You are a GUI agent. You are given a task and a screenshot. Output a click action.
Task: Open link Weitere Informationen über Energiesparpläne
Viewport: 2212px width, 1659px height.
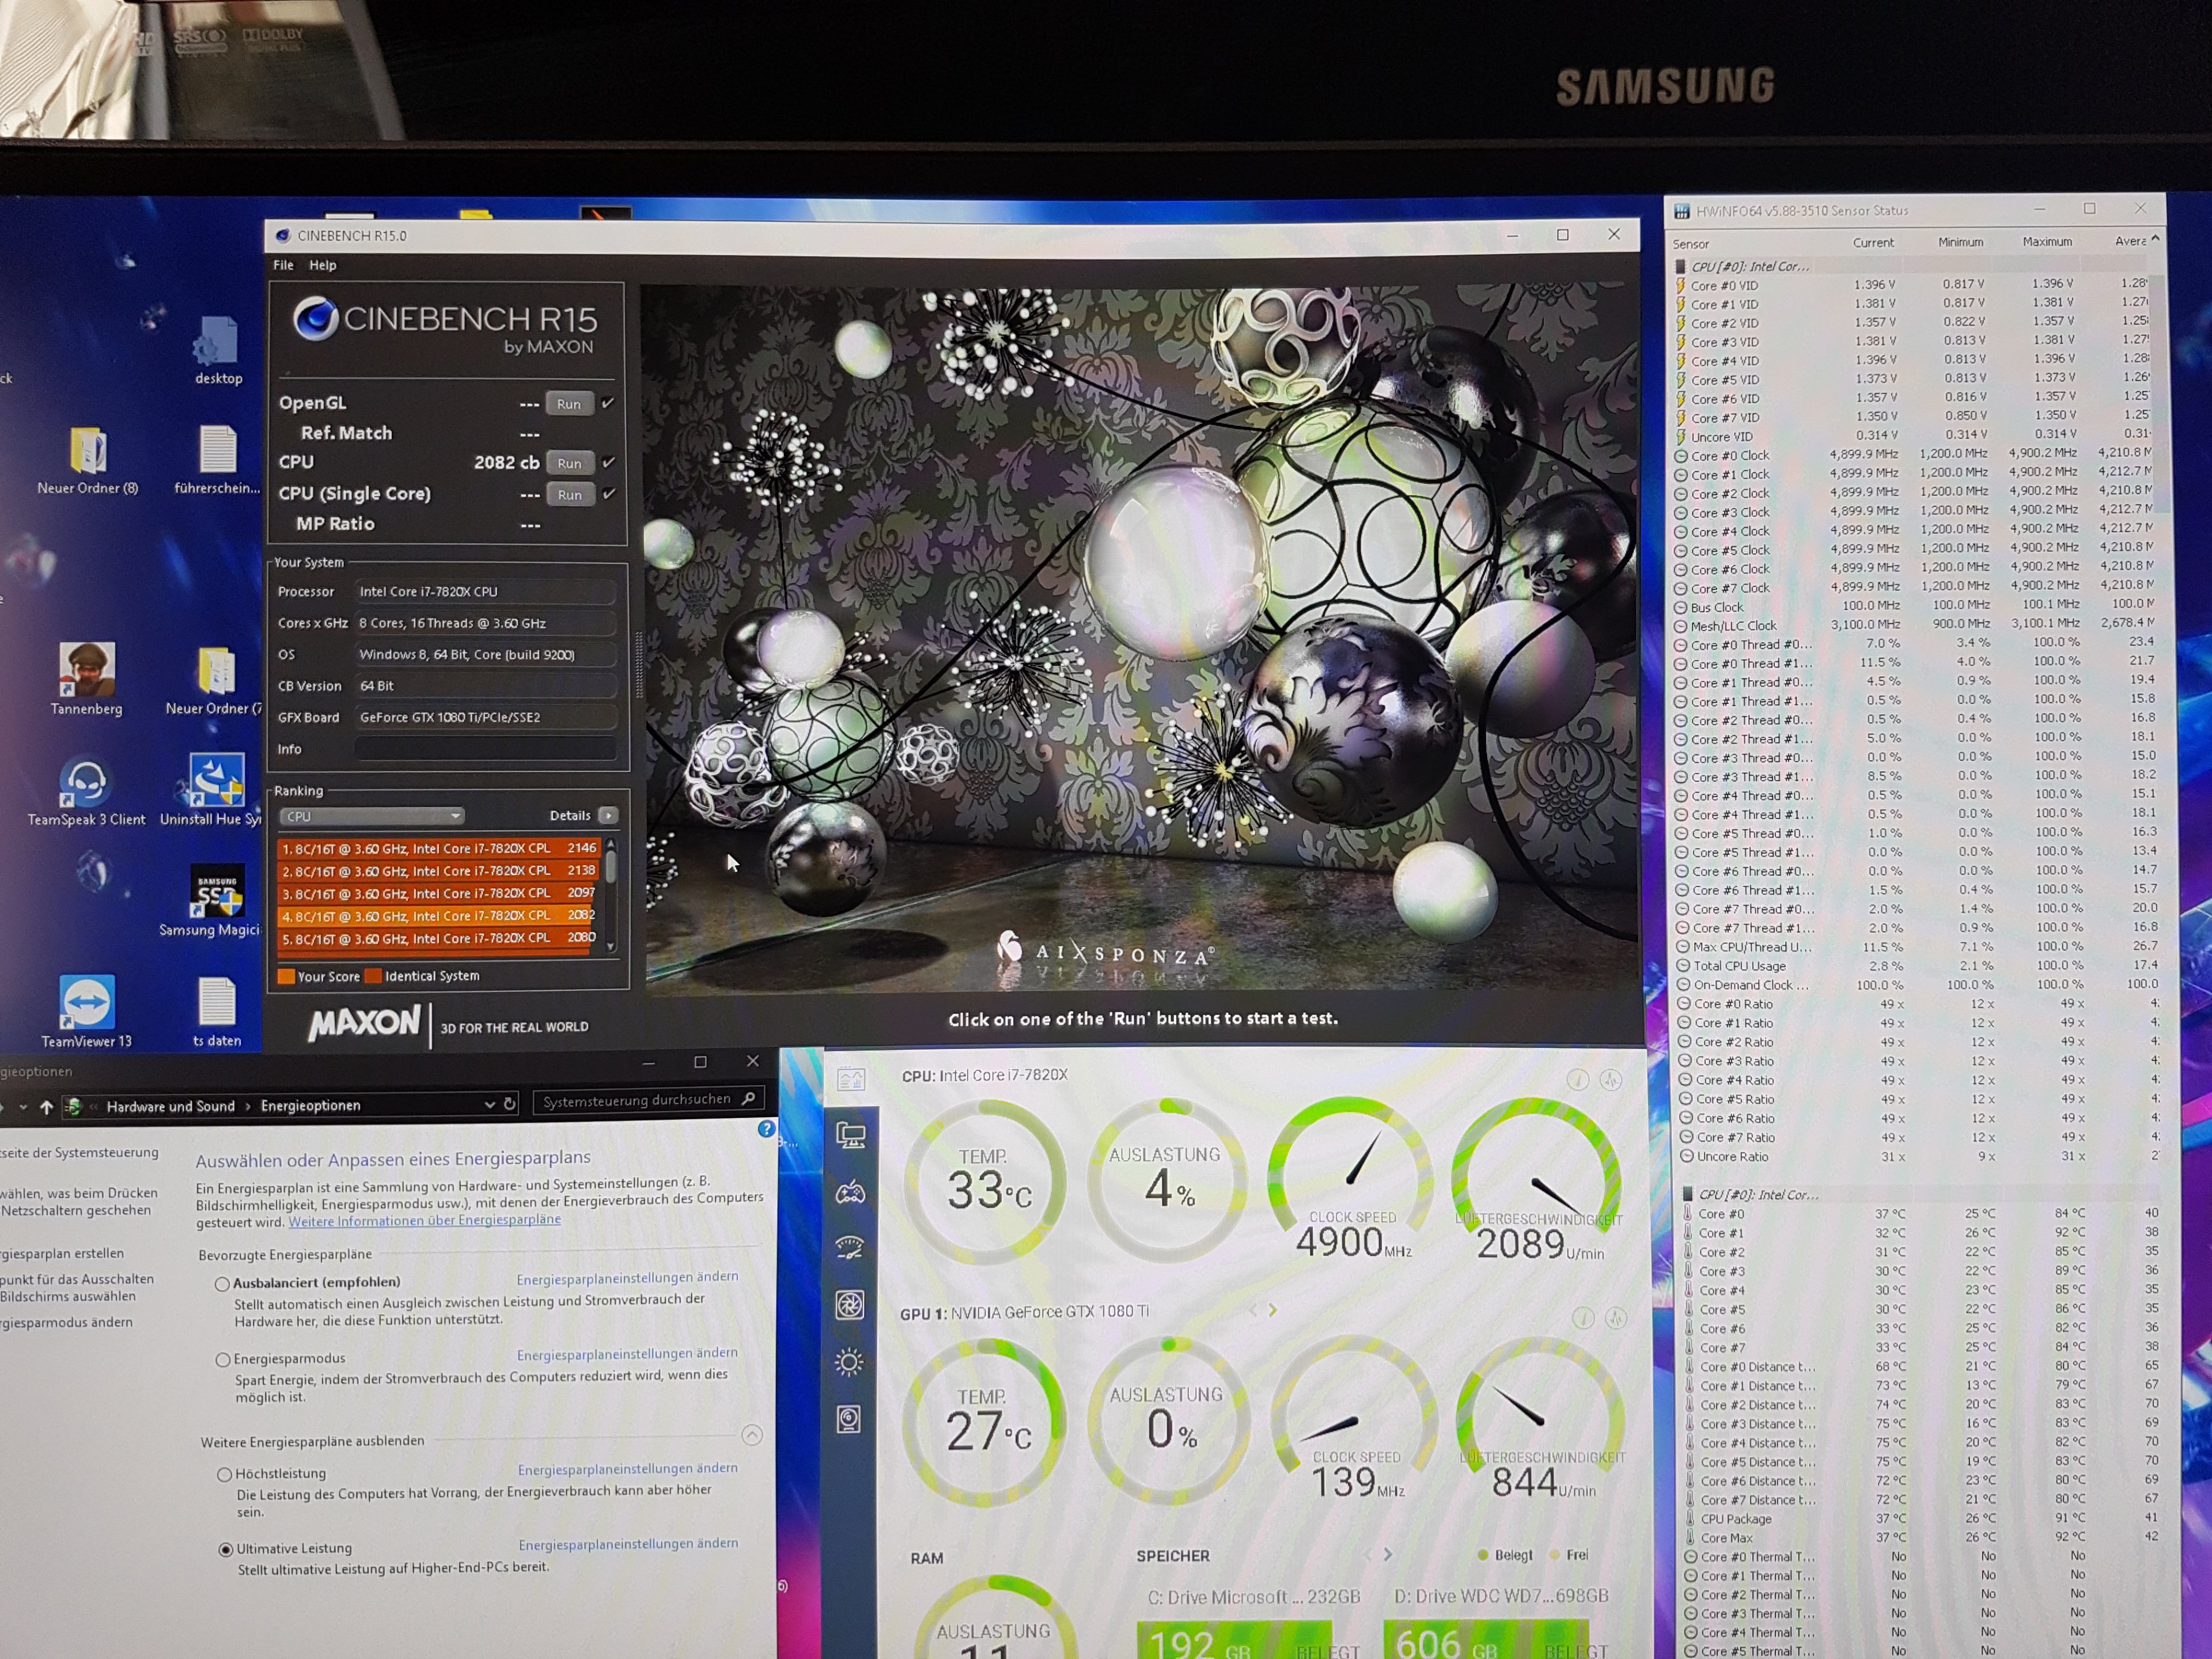click(424, 1221)
